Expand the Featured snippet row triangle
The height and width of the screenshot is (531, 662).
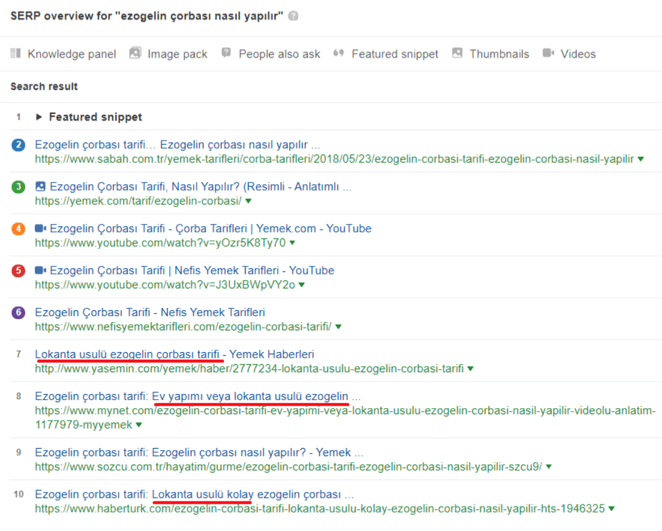click(x=39, y=117)
